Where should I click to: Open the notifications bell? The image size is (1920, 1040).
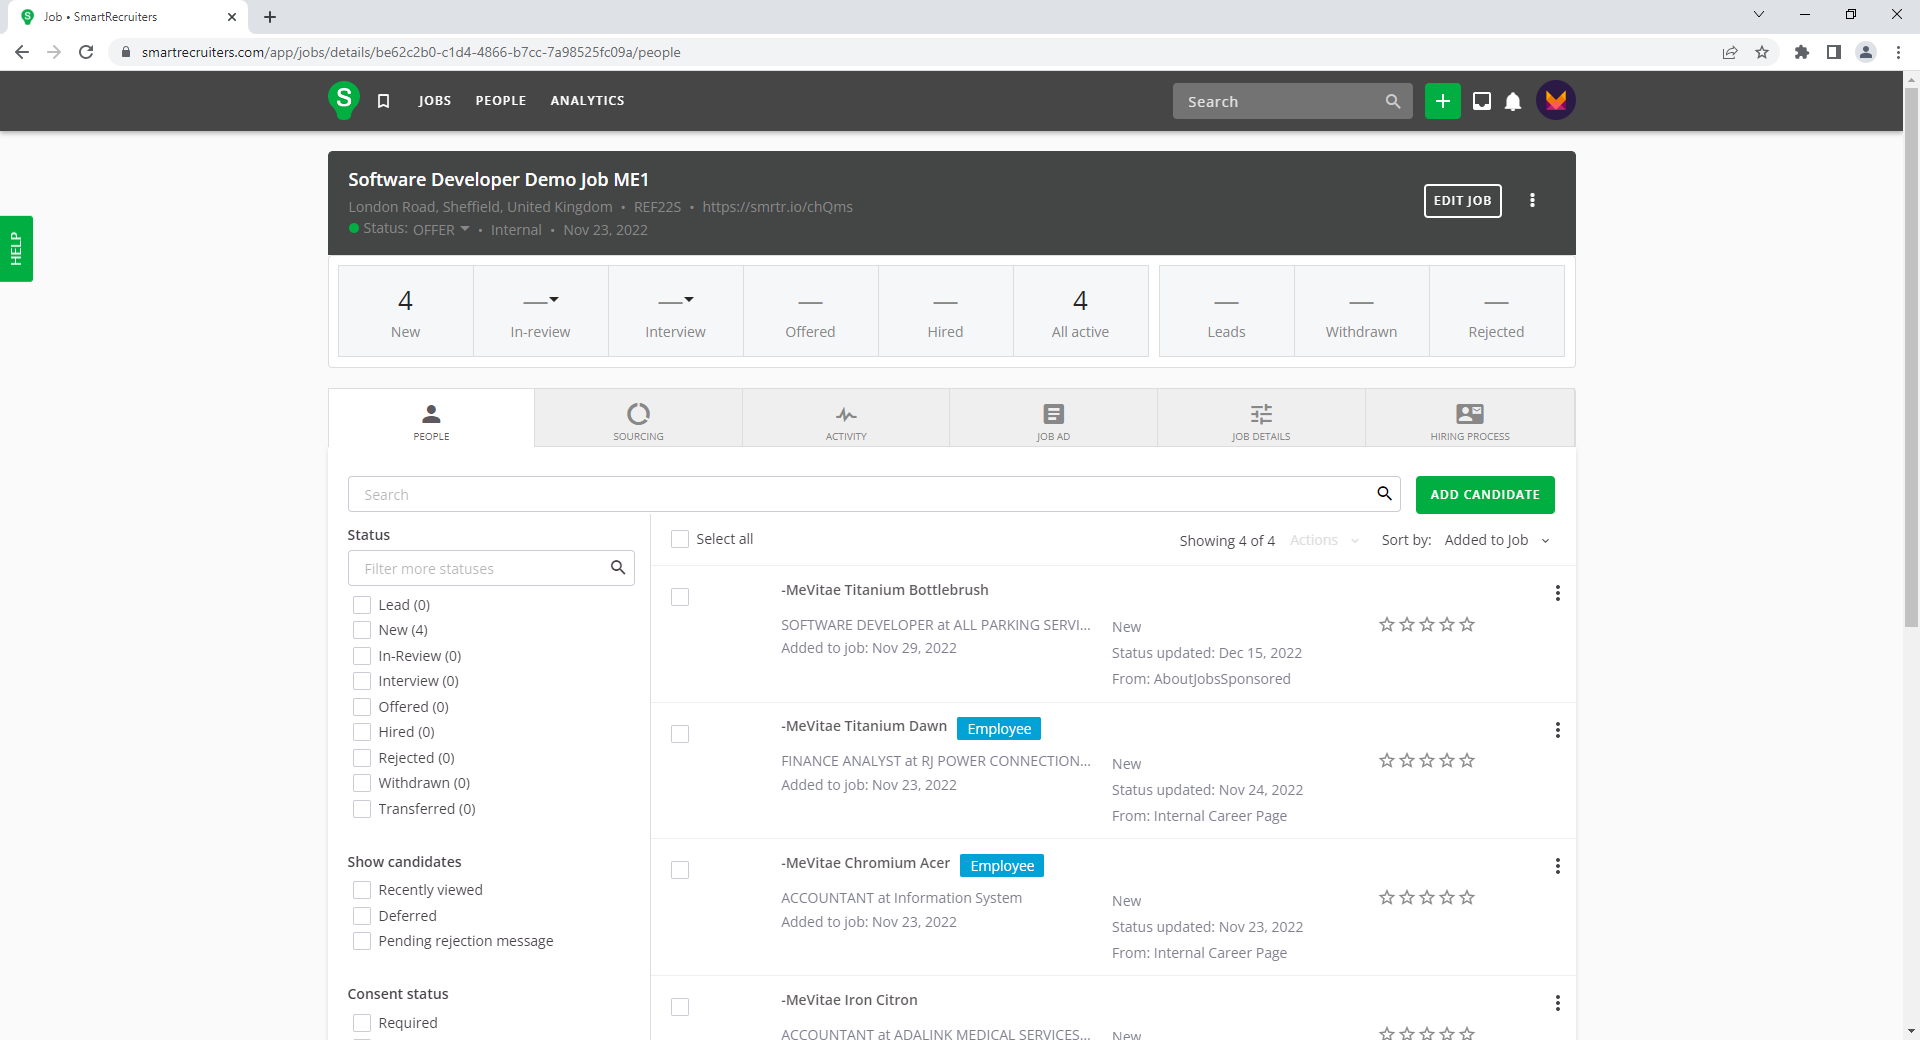[1513, 101]
